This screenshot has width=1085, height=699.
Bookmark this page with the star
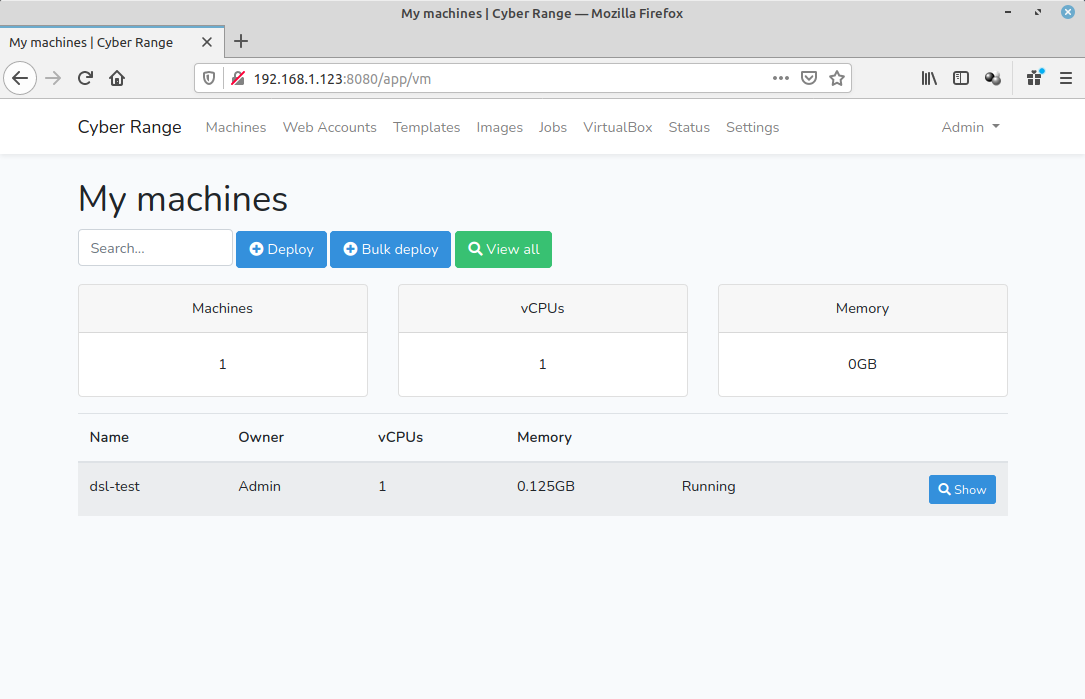837,78
